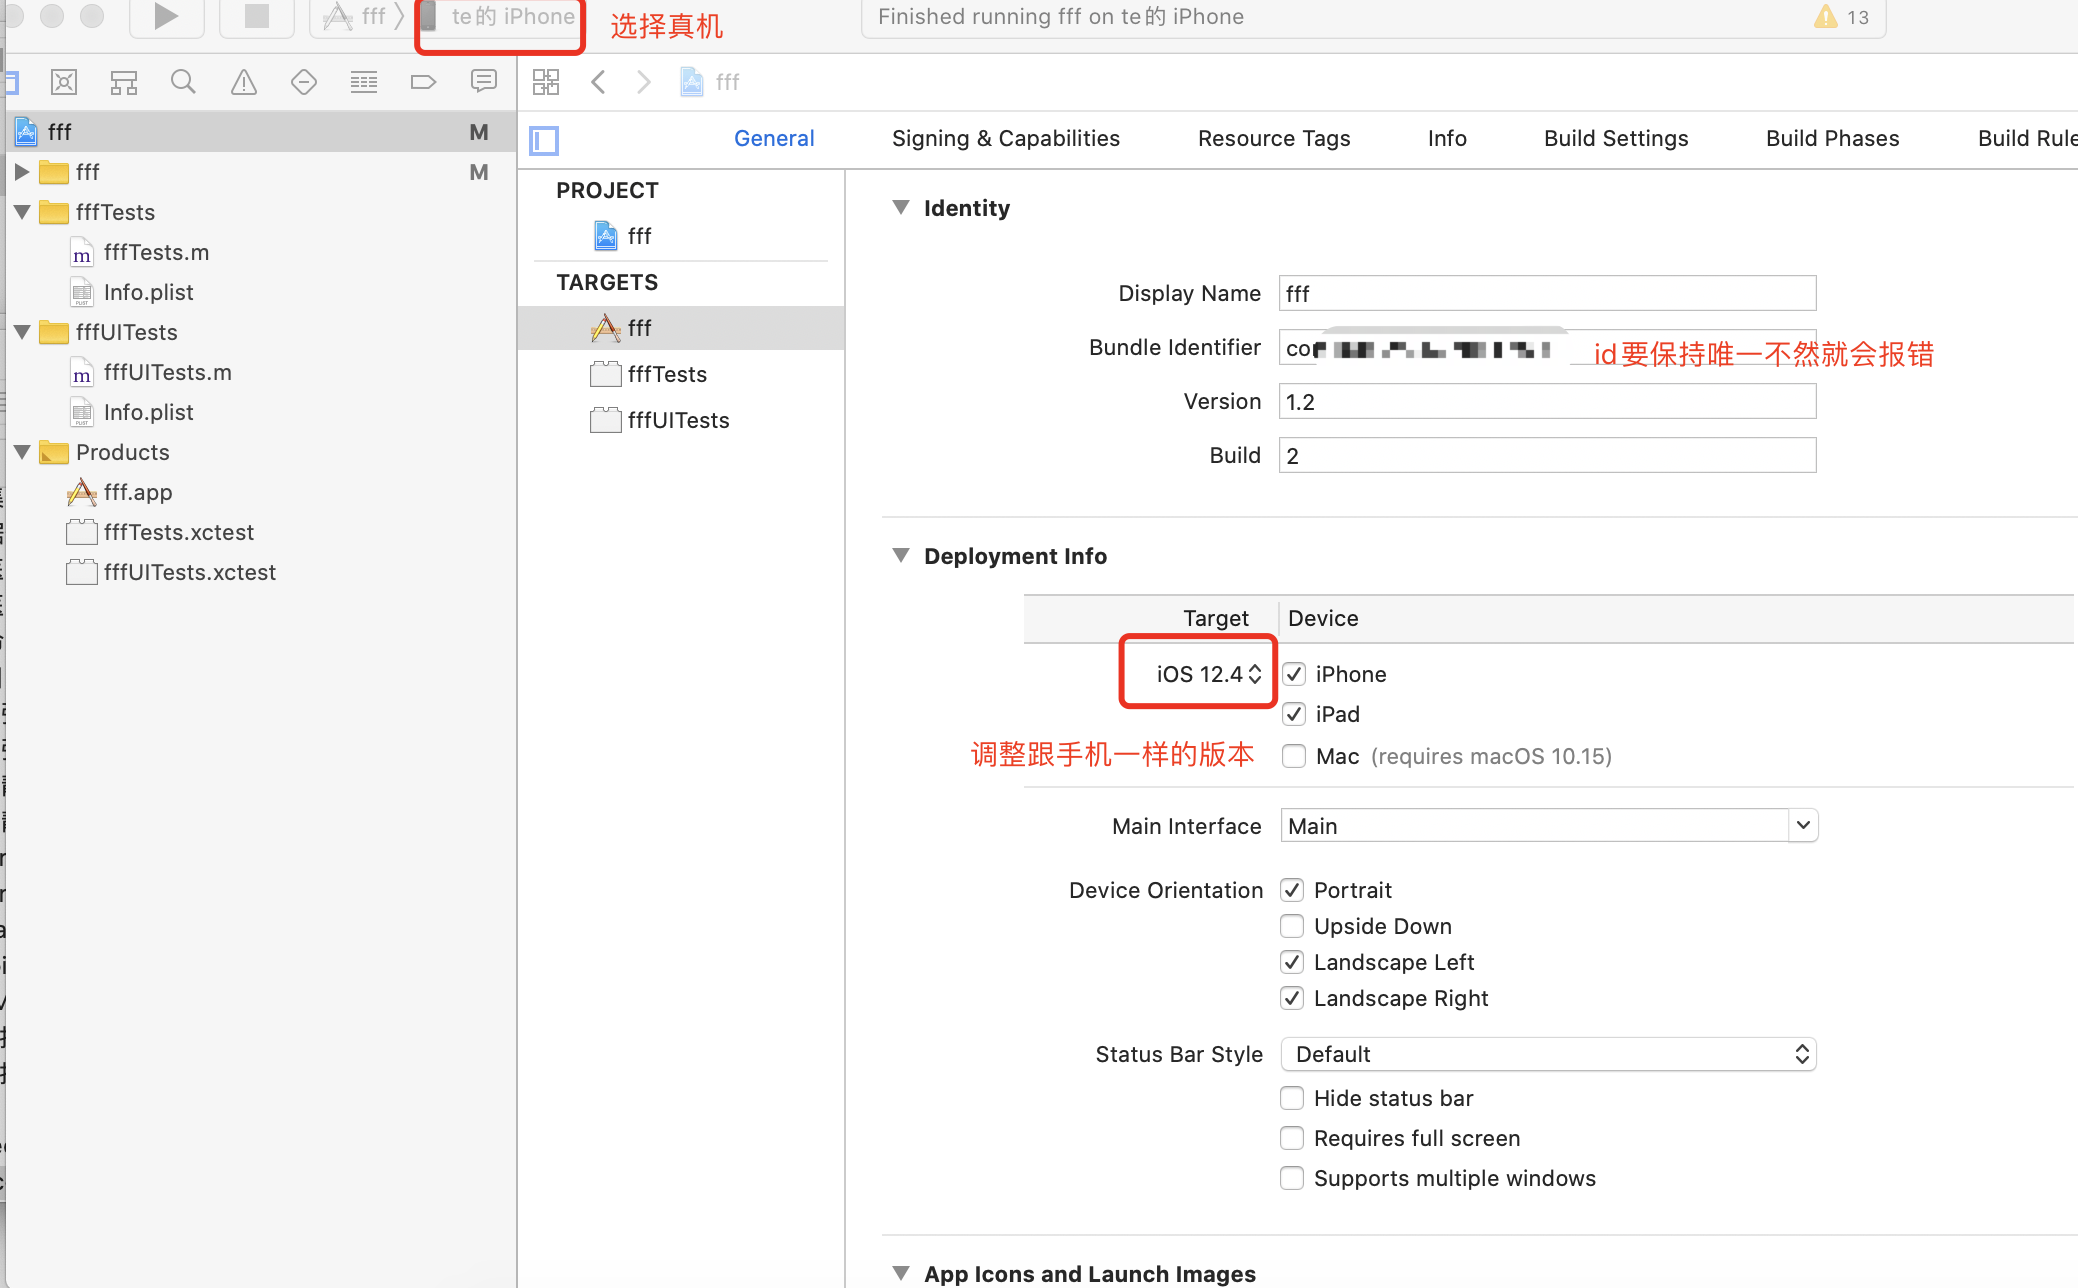
Task: Click the Run play button
Action: tap(166, 16)
